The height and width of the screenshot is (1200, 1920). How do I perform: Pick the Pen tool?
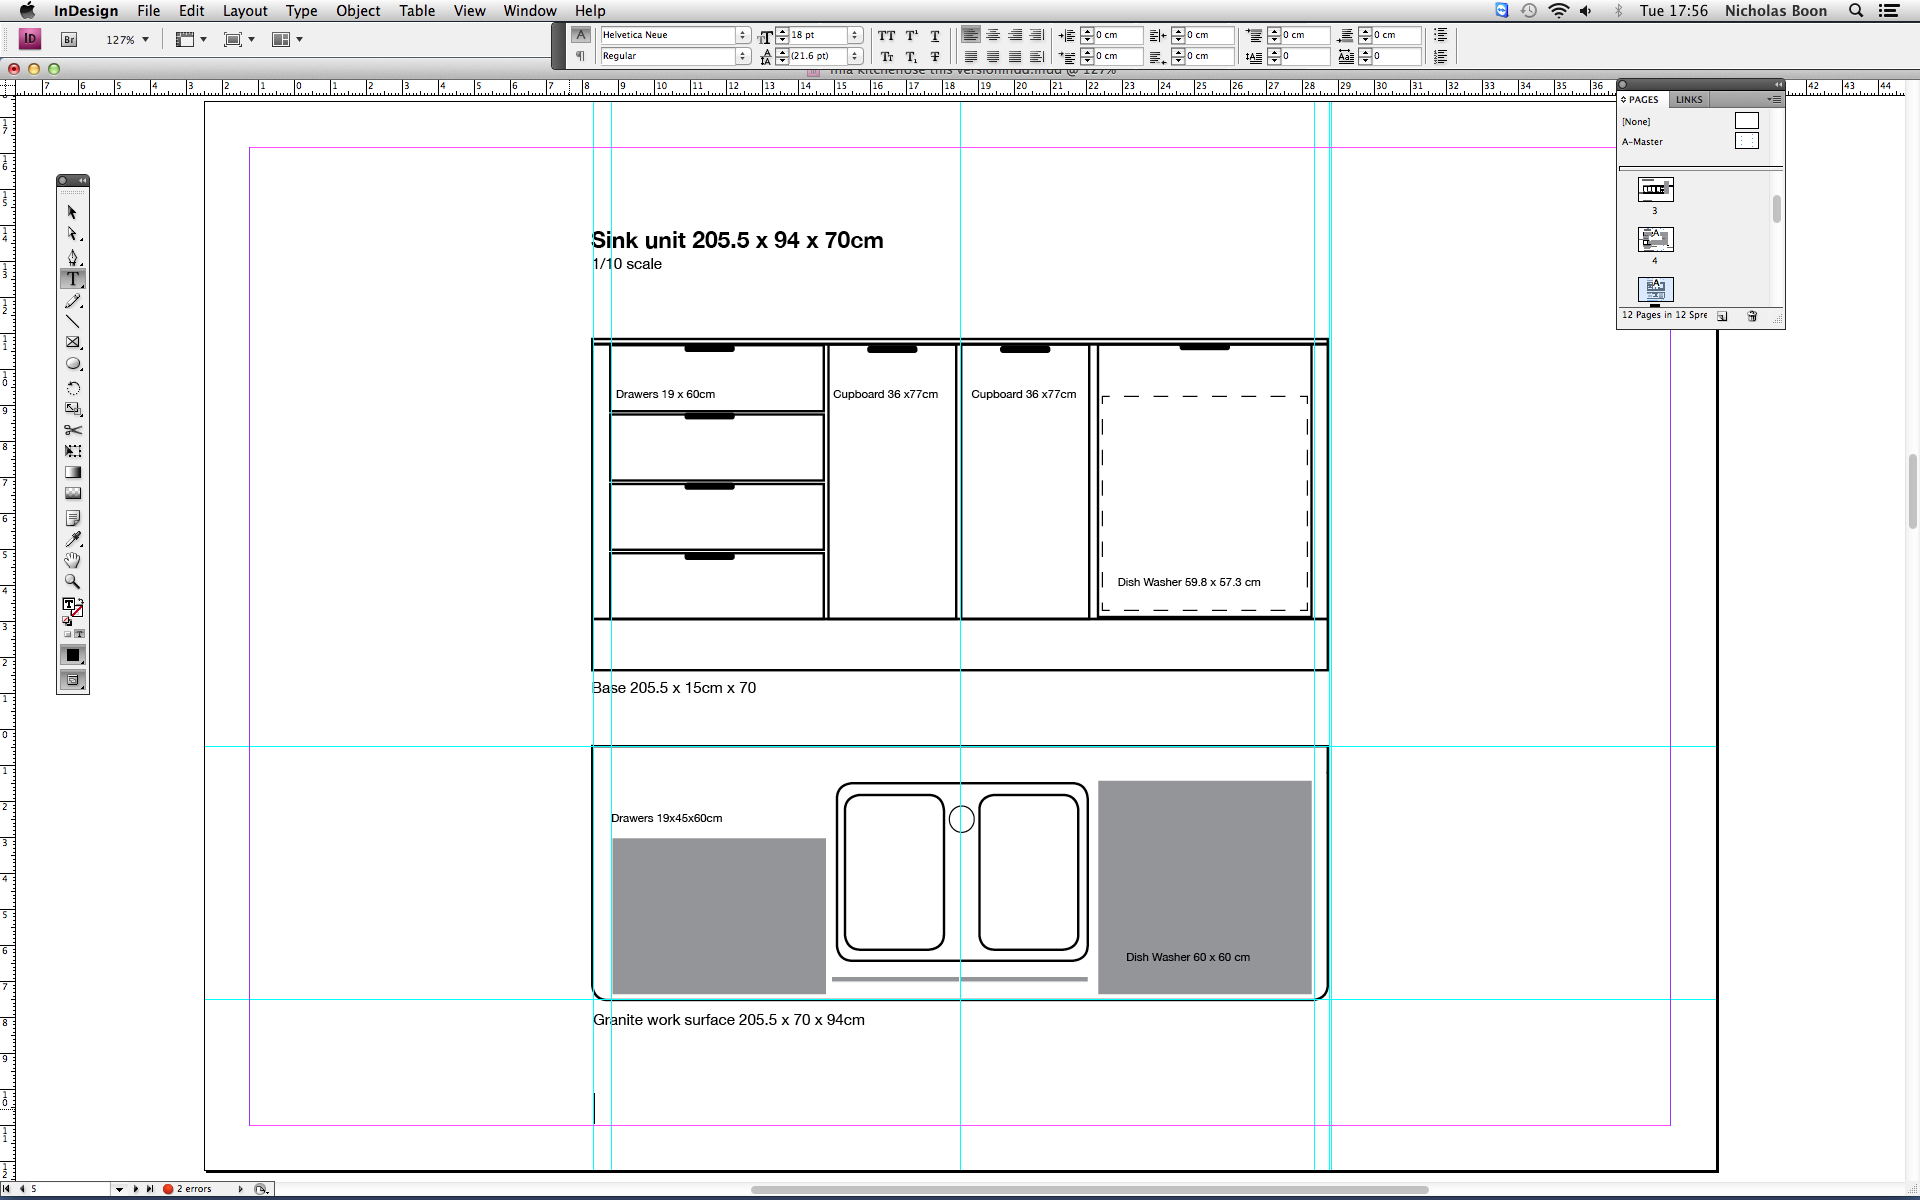(x=72, y=257)
